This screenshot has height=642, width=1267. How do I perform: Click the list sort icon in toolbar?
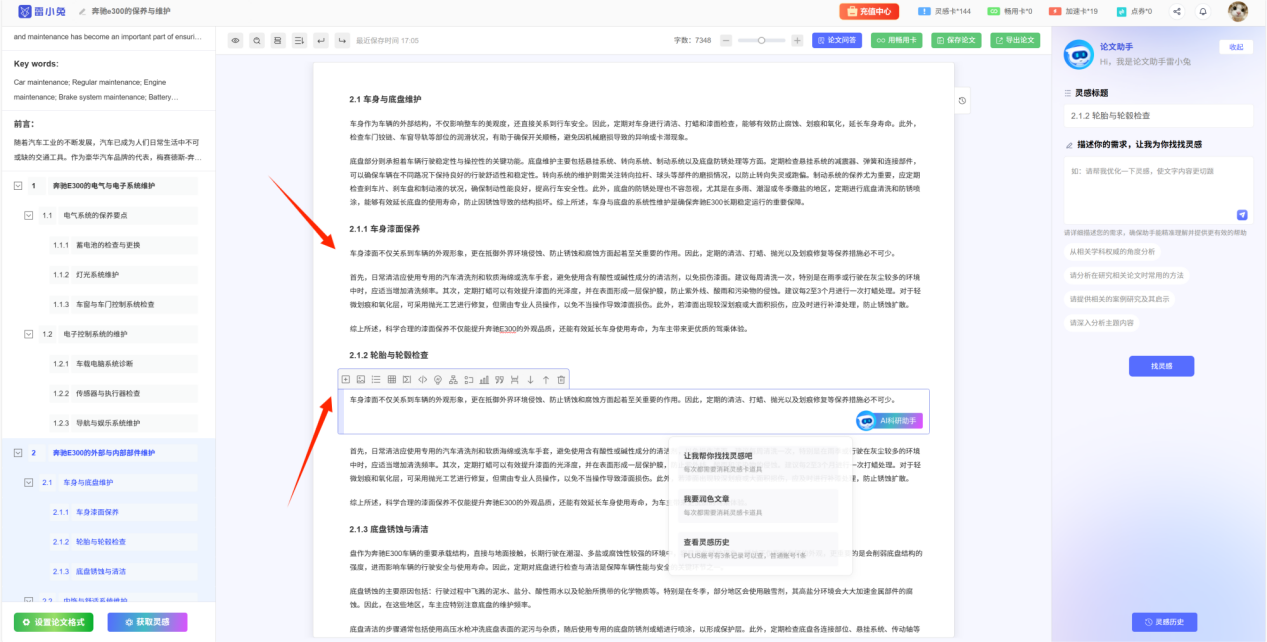click(x=298, y=40)
